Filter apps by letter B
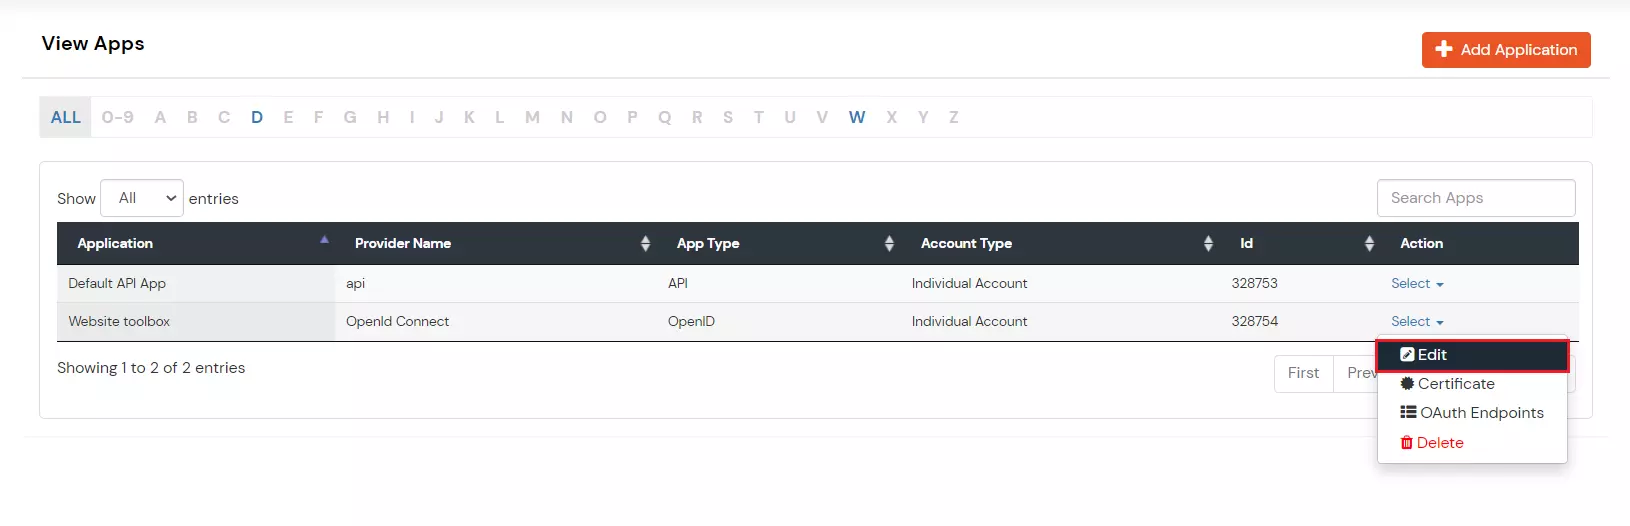This screenshot has height=526, width=1630. (x=192, y=117)
